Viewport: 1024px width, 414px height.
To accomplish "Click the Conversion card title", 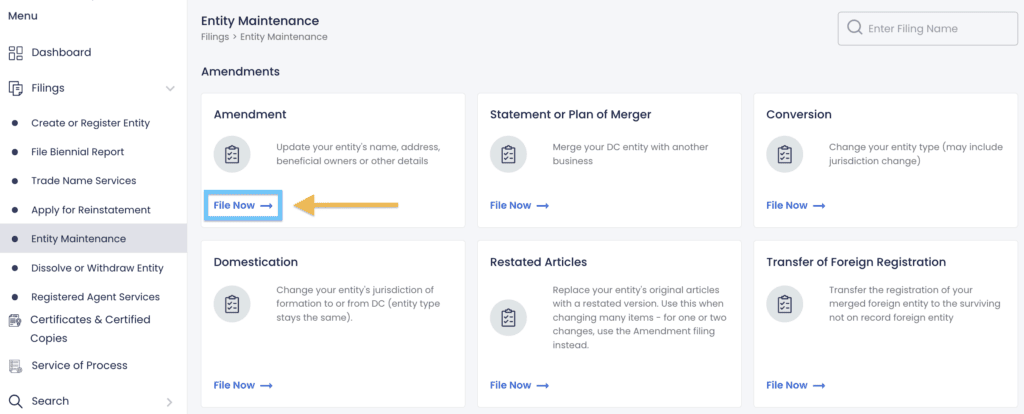I will [799, 114].
